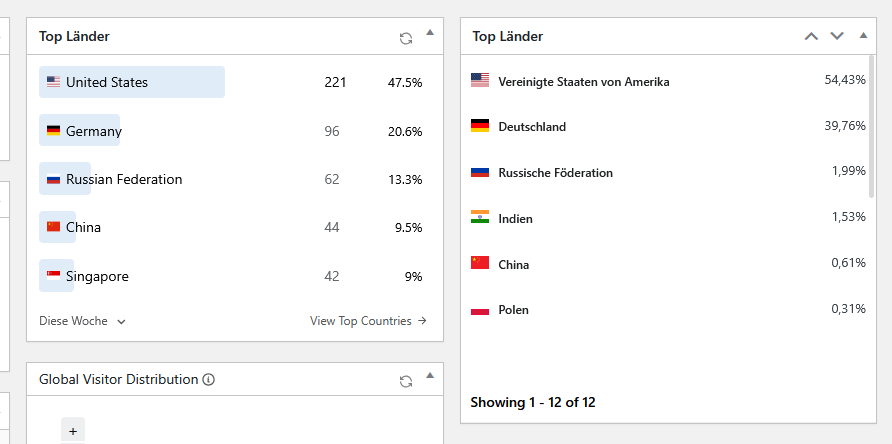892x444 pixels.
Task: Zoom in on map with plus button
Action: (x=73, y=431)
